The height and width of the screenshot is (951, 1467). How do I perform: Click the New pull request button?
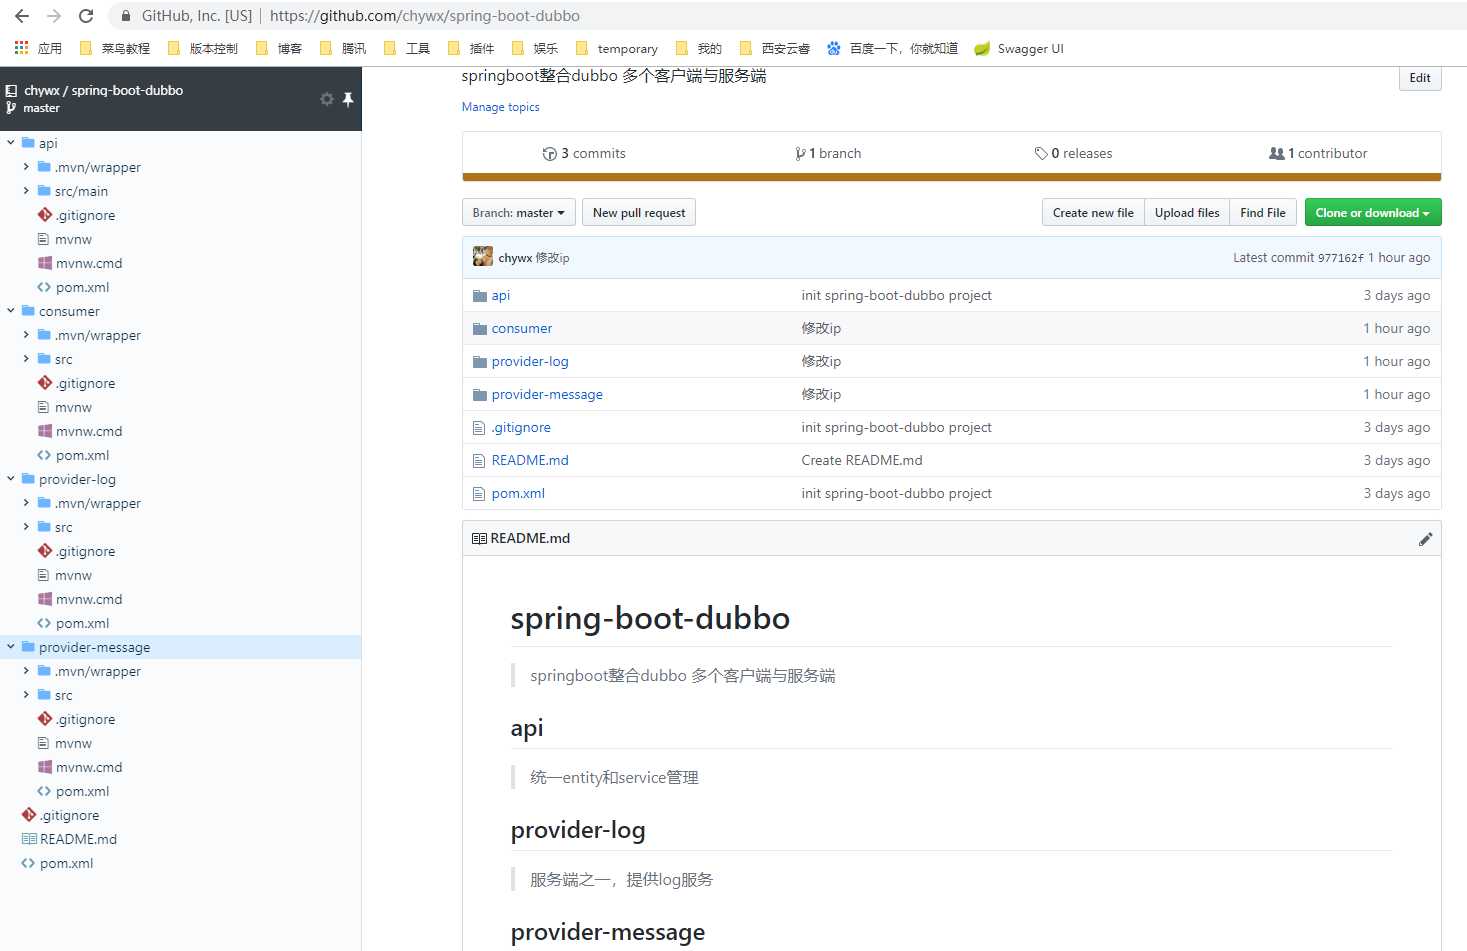pyautogui.click(x=639, y=213)
